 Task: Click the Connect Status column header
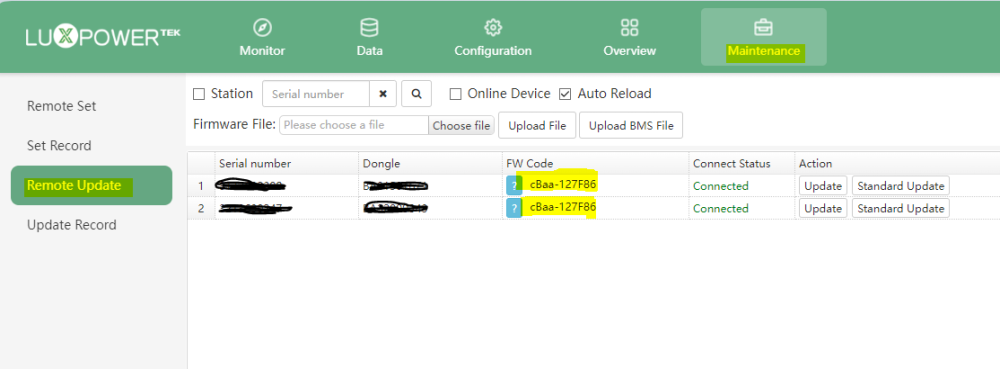click(742, 164)
